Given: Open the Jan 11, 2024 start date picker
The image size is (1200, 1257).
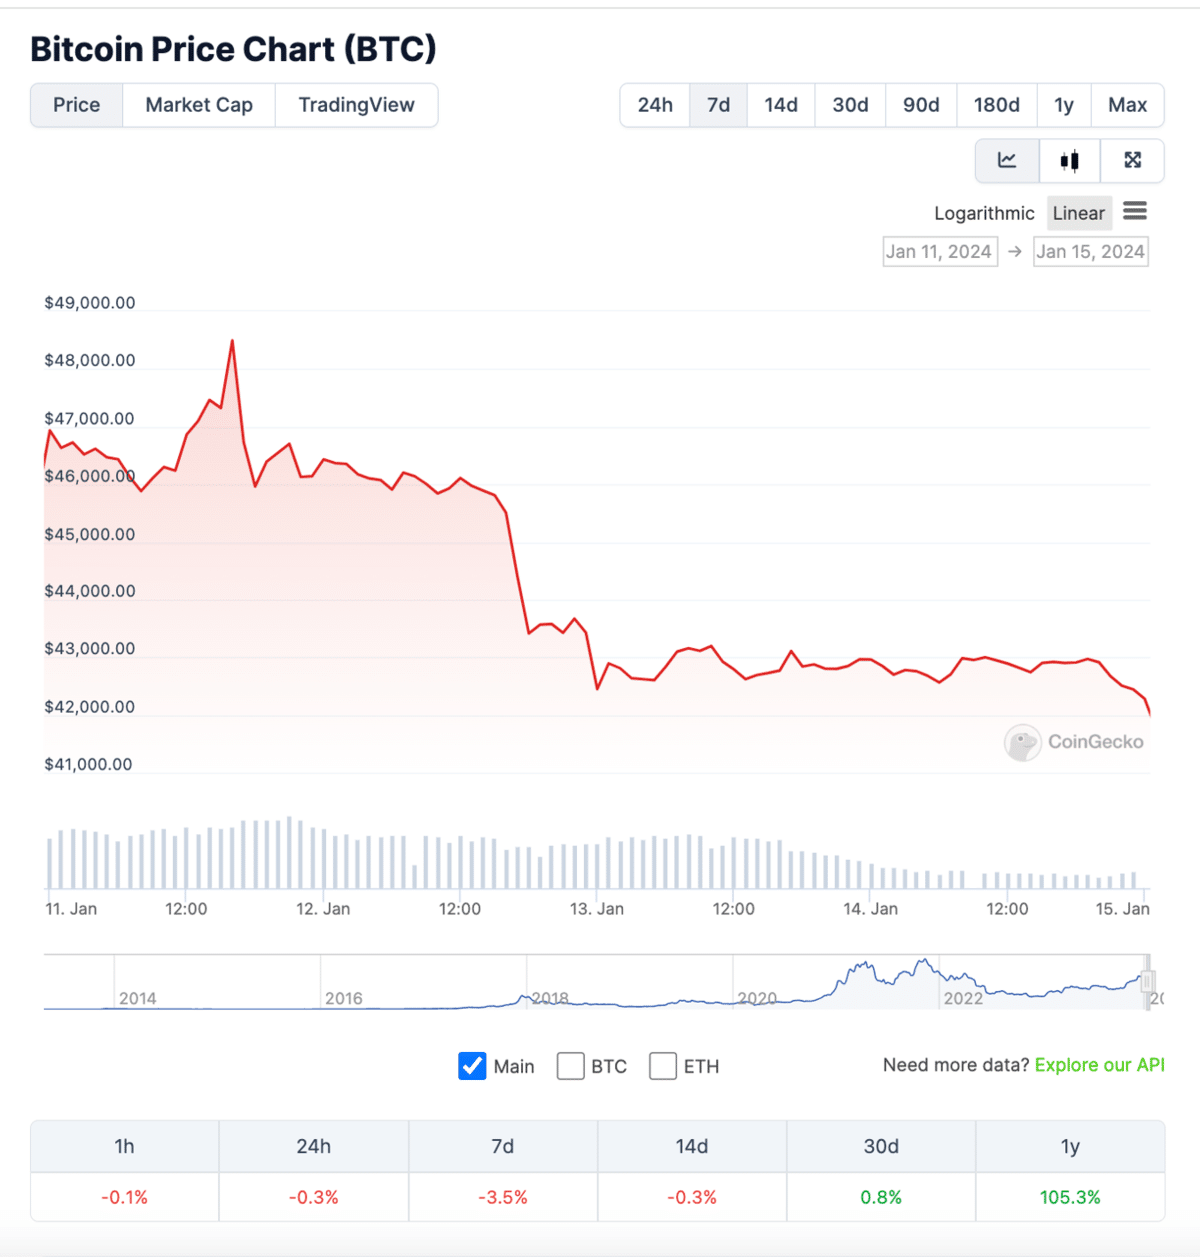Looking at the screenshot, I should click(x=939, y=251).
